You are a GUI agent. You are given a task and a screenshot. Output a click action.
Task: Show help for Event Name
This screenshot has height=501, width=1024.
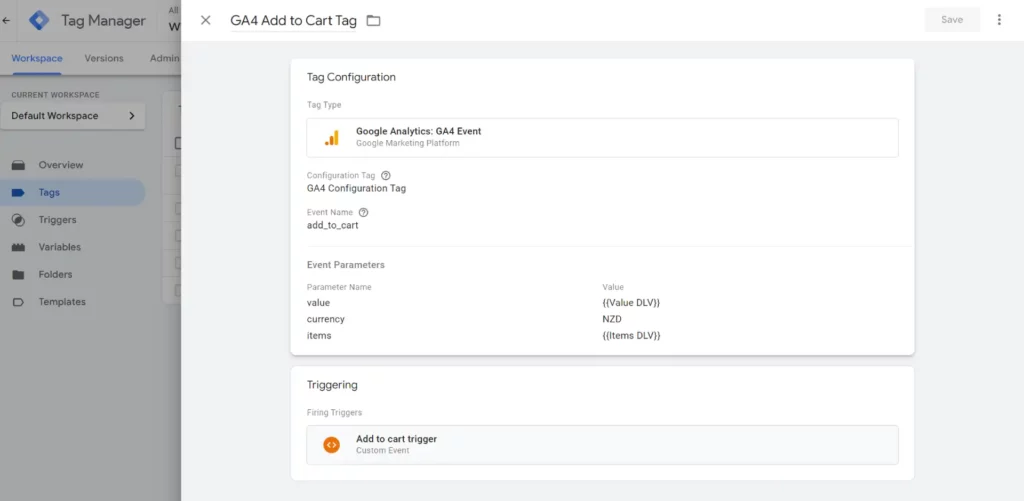coord(364,212)
